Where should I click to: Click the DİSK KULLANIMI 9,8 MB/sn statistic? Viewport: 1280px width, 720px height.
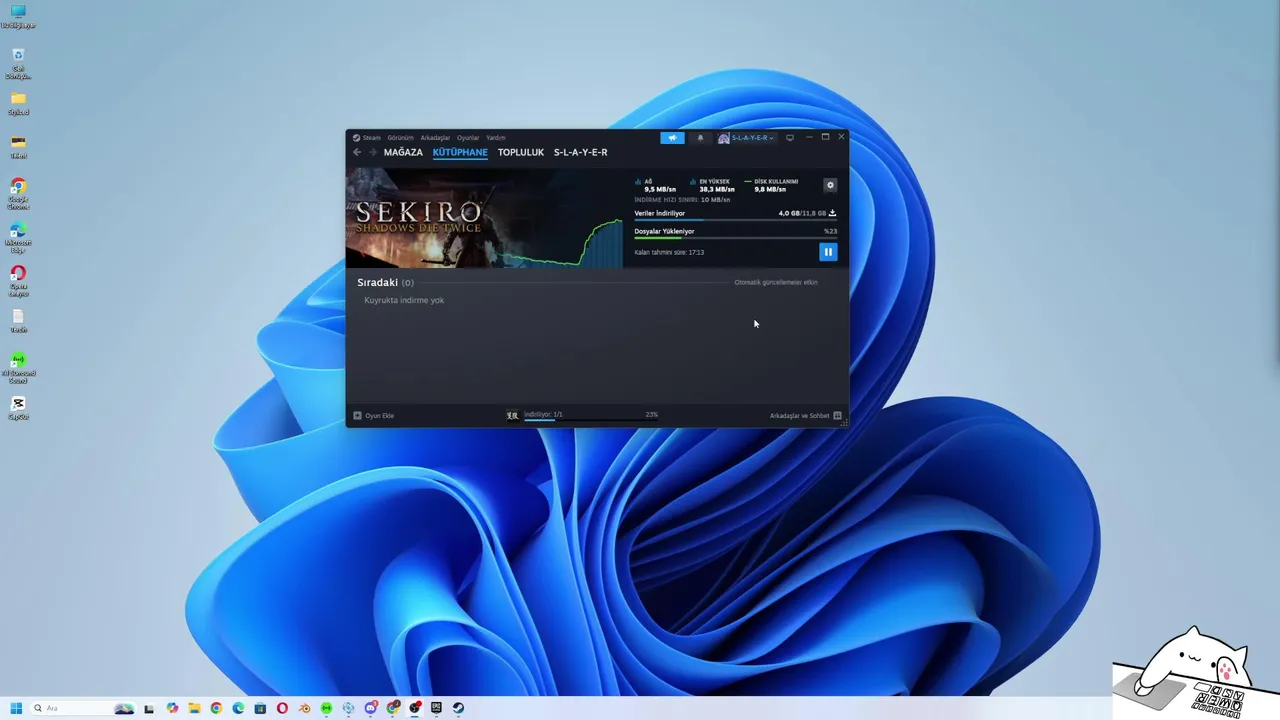771,185
